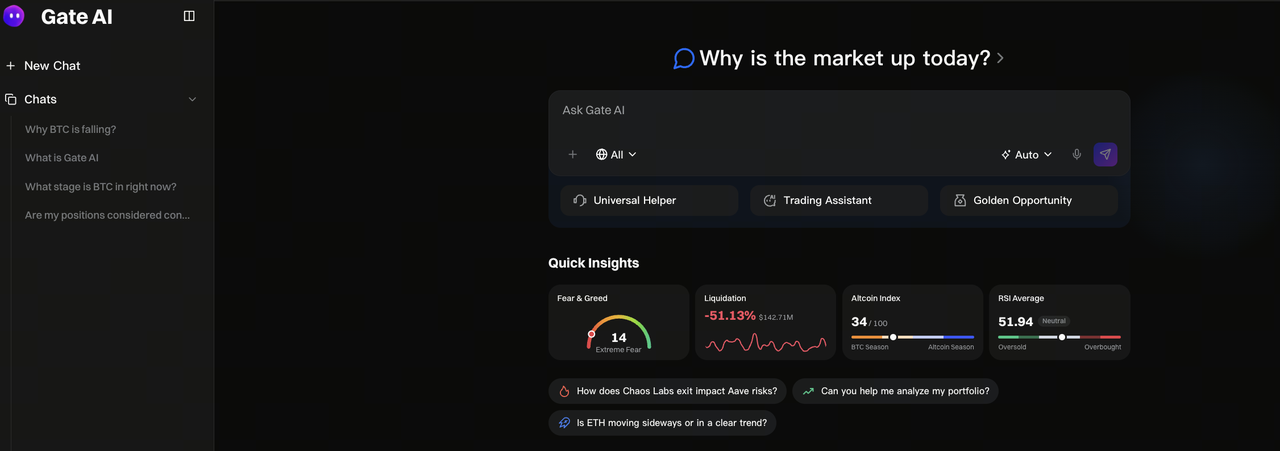Click the Ask Gate AI input field
The image size is (1280, 451).
point(838,111)
